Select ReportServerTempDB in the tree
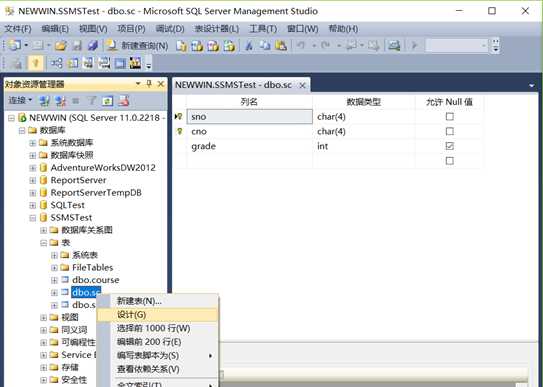 [96, 193]
